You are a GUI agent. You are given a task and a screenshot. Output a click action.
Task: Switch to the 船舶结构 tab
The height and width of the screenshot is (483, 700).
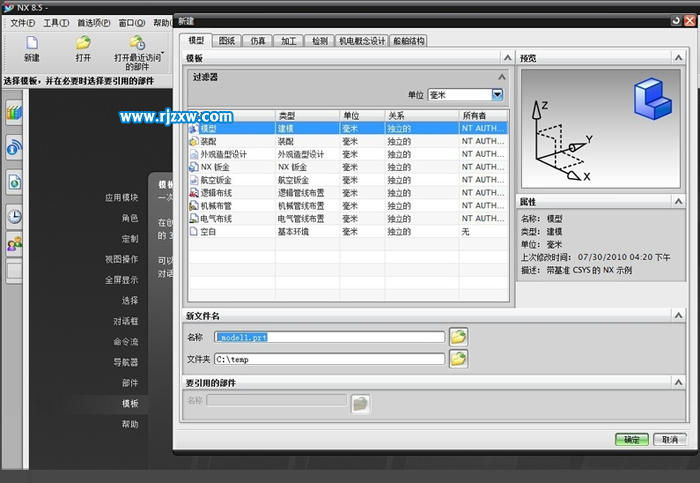(408, 41)
